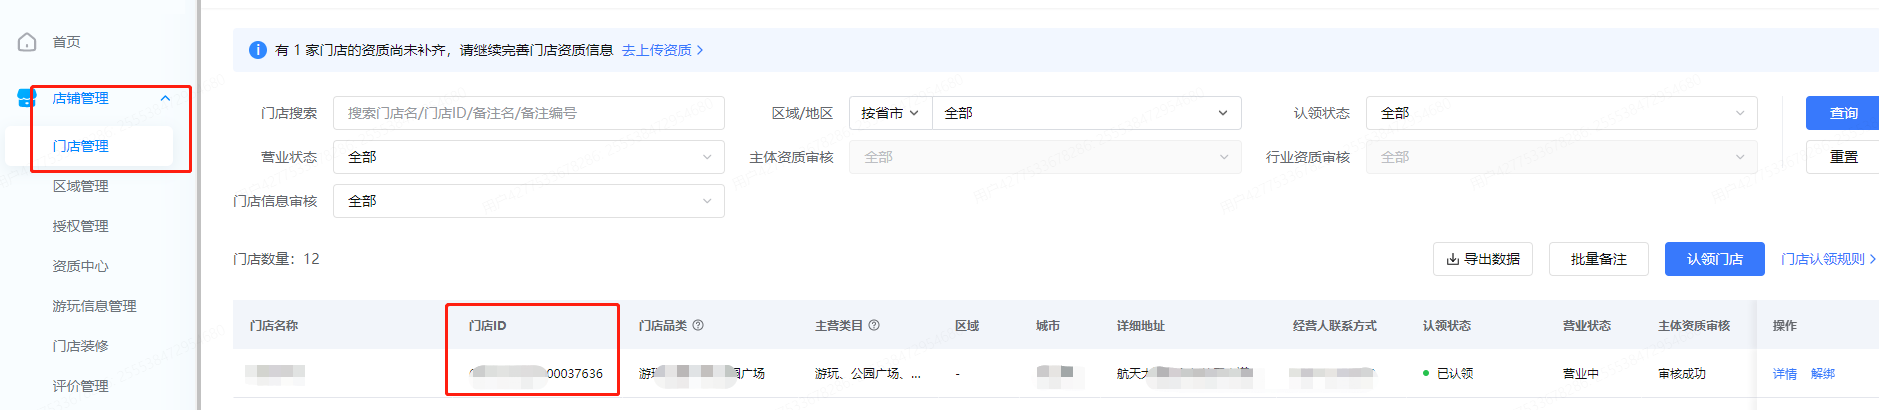Click the home icon in sidebar
The image size is (1879, 410).
[x=27, y=42]
